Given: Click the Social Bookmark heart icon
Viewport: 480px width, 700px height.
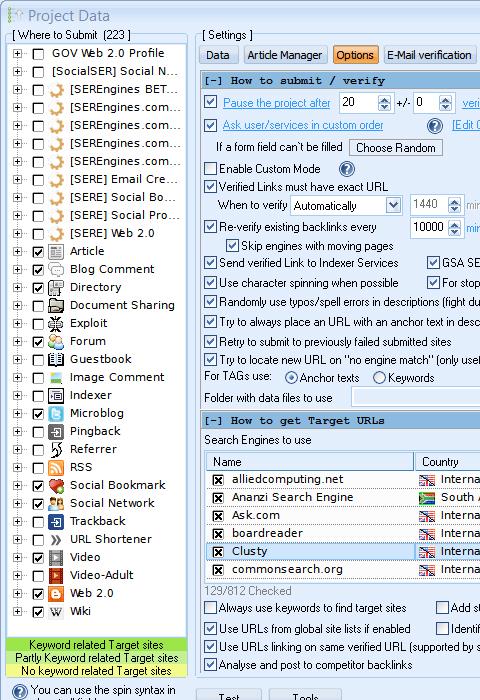Looking at the screenshot, I should click(x=56, y=486).
